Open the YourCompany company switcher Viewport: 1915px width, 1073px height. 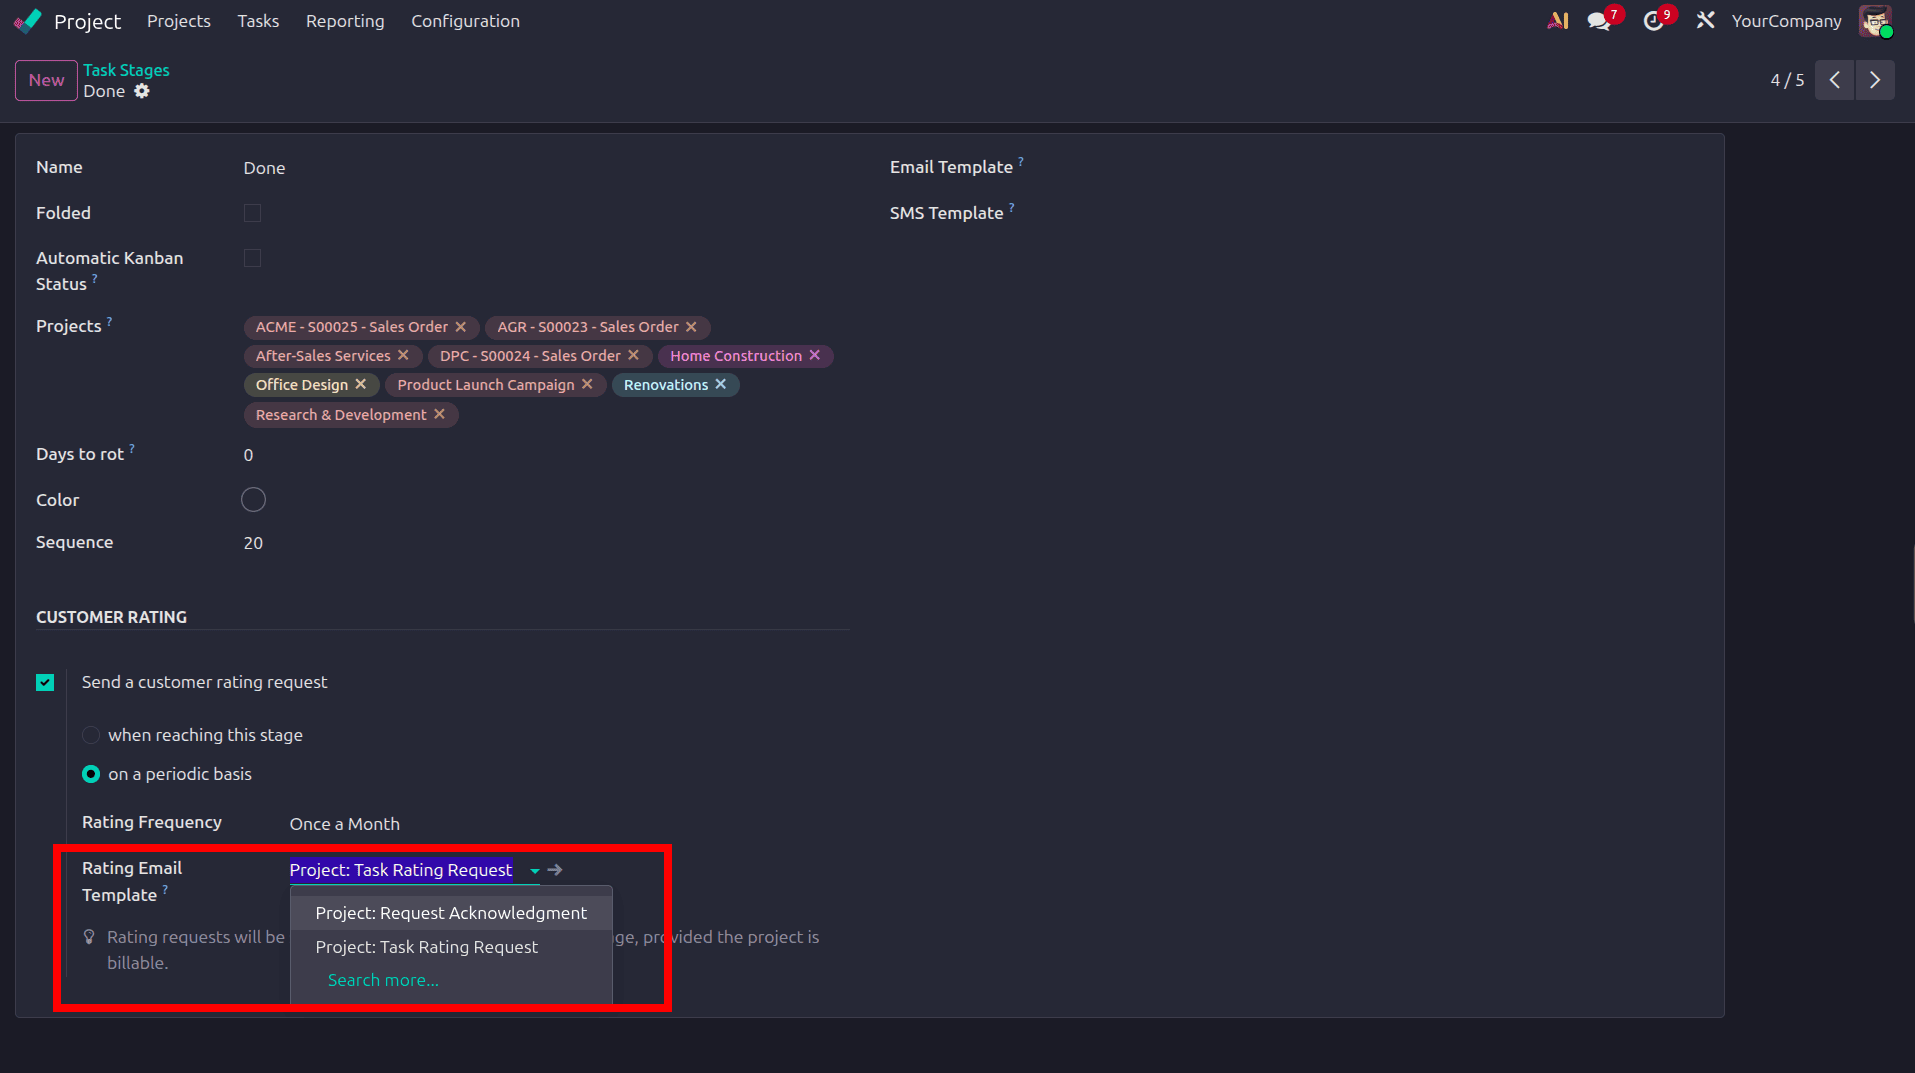click(x=1786, y=21)
